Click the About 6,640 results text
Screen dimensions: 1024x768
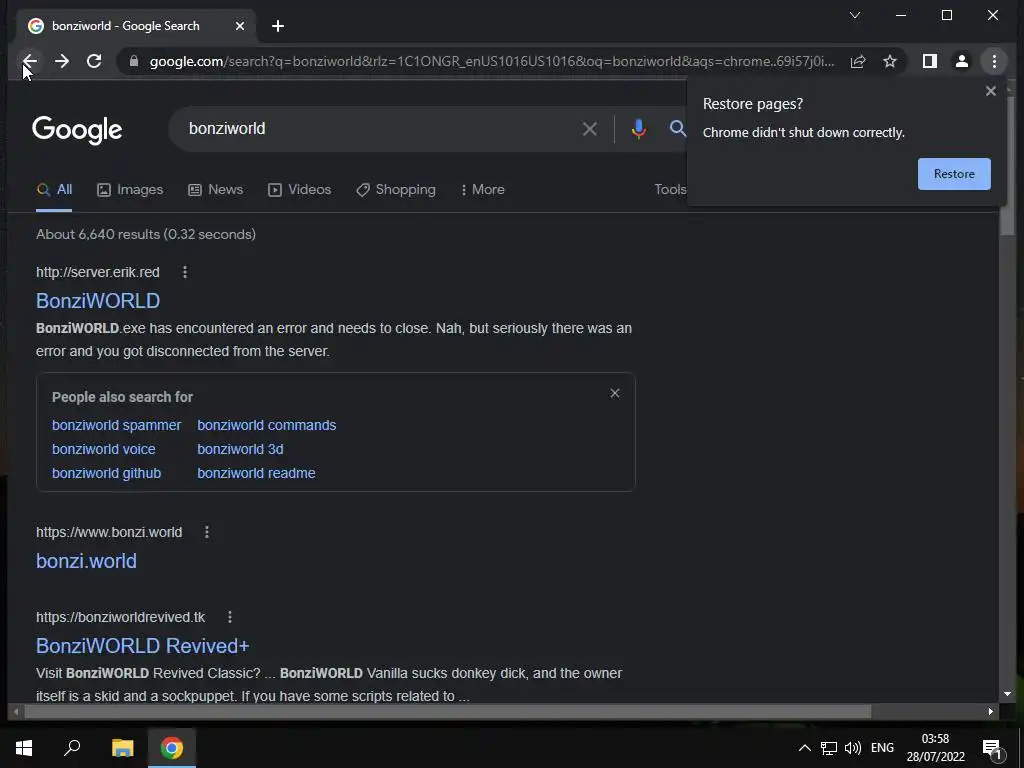coord(146,234)
